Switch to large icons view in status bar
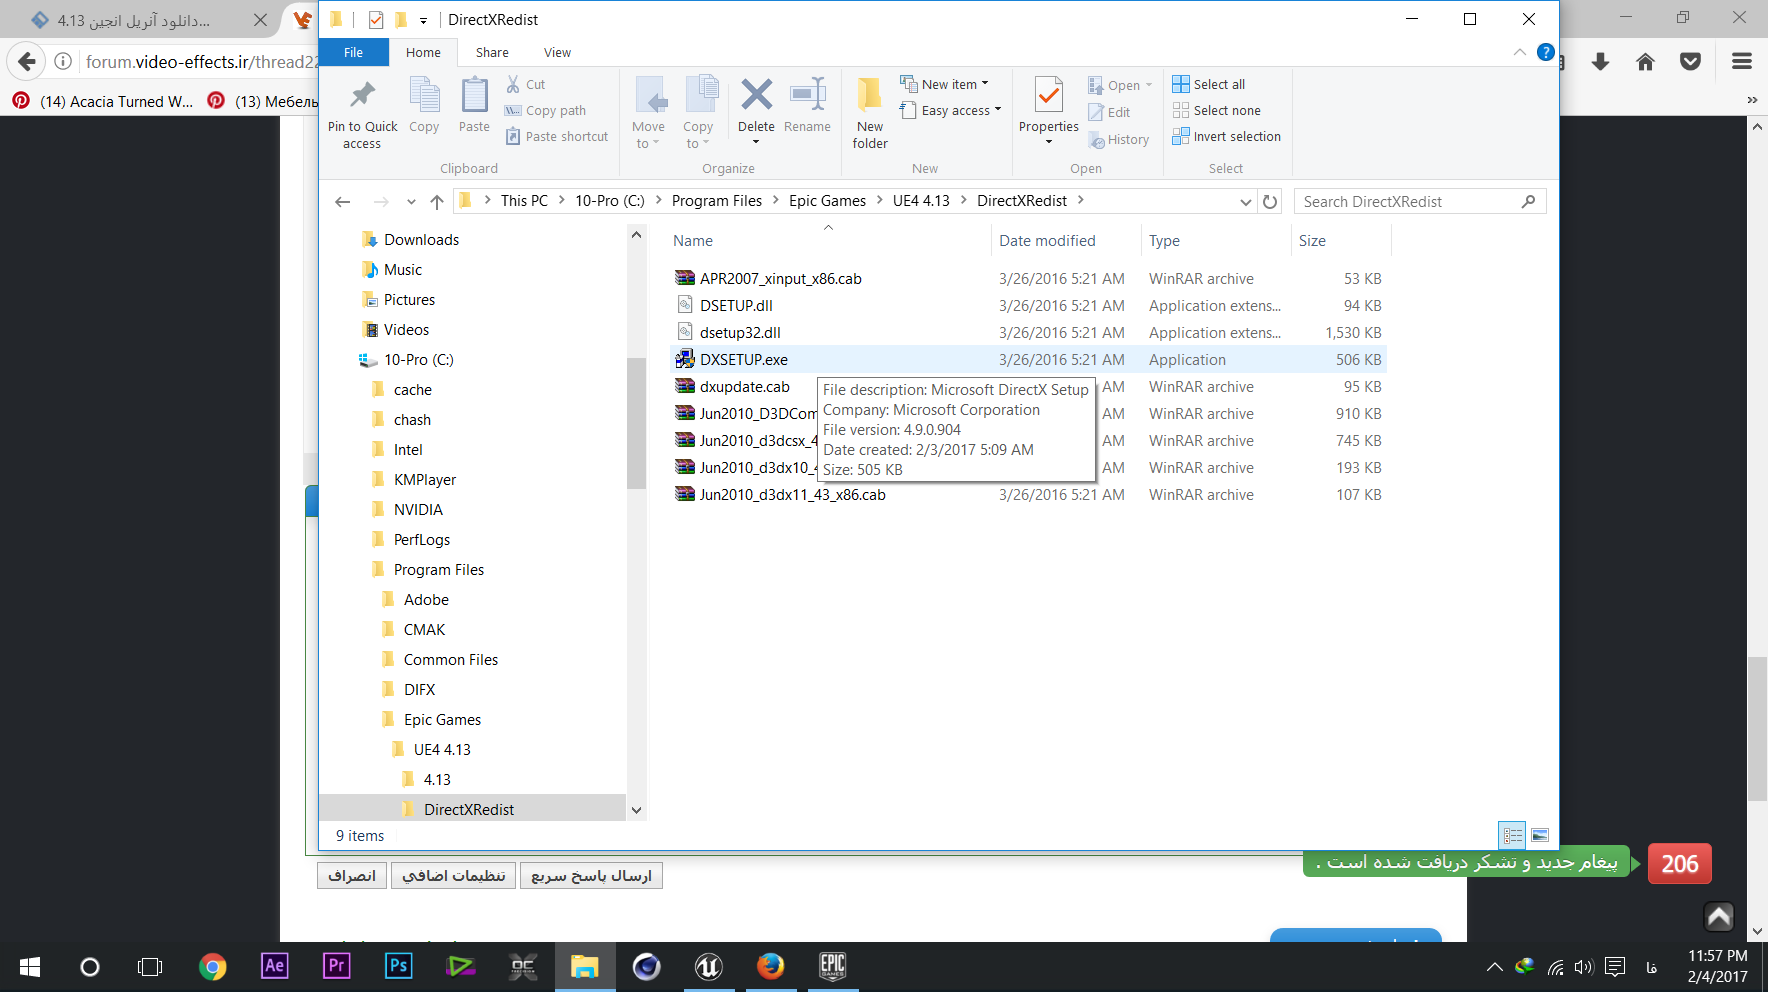Image resolution: width=1768 pixels, height=992 pixels. point(1540,835)
